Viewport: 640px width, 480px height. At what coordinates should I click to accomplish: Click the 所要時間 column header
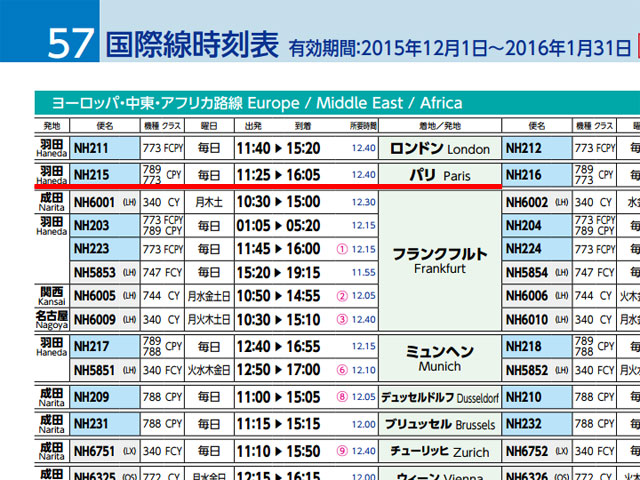[363, 126]
